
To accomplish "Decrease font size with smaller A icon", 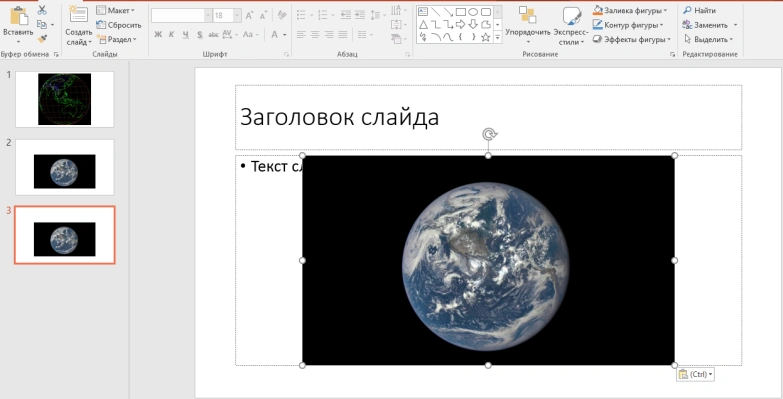I will pos(263,15).
